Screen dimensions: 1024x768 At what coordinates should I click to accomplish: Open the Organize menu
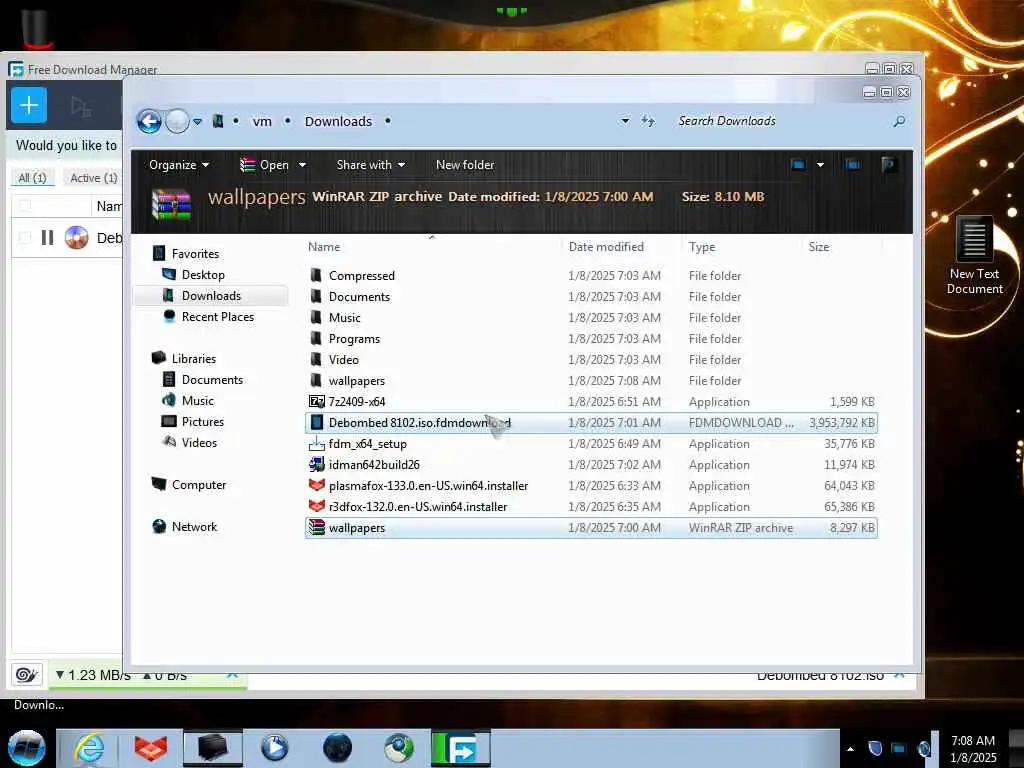coord(178,165)
